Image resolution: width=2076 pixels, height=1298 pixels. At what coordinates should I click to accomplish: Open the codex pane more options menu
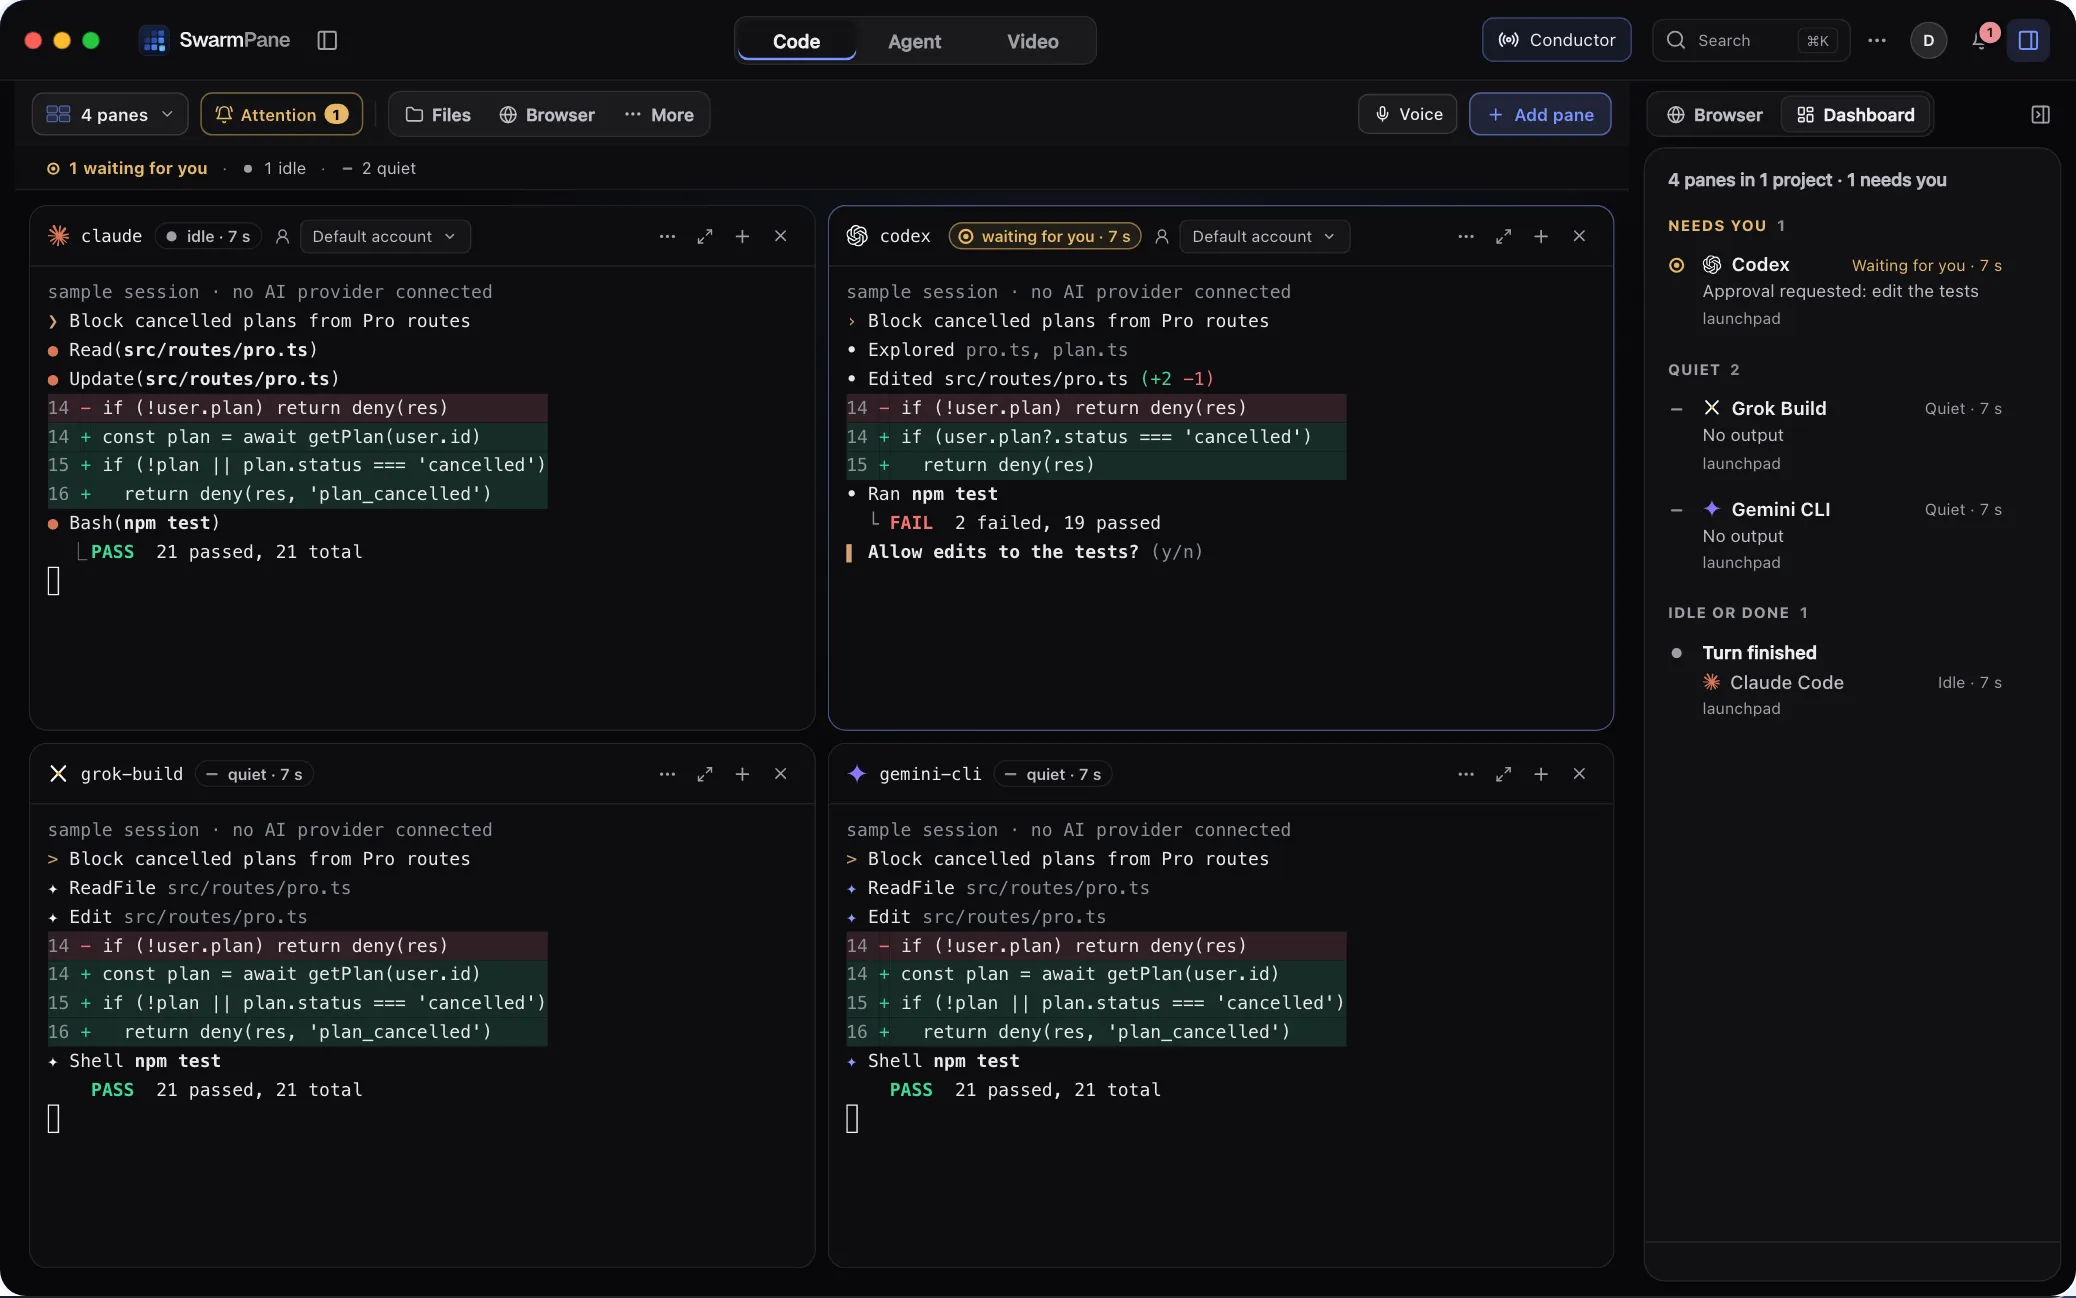point(1466,236)
